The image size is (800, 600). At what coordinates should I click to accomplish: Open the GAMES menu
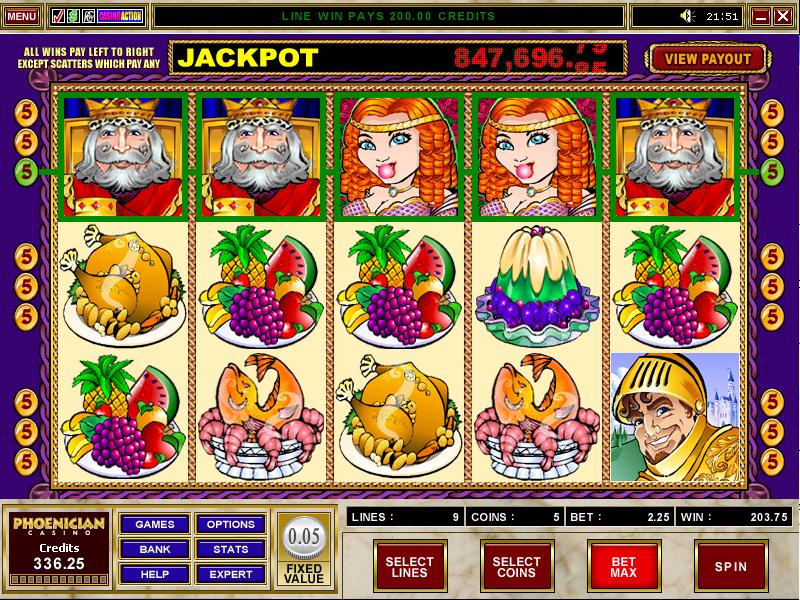tap(155, 524)
